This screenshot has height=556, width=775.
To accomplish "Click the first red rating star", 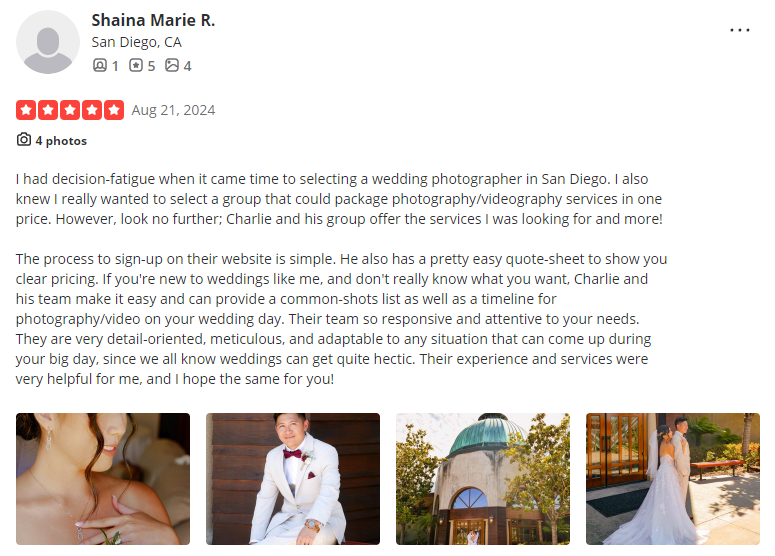I will coord(26,110).
